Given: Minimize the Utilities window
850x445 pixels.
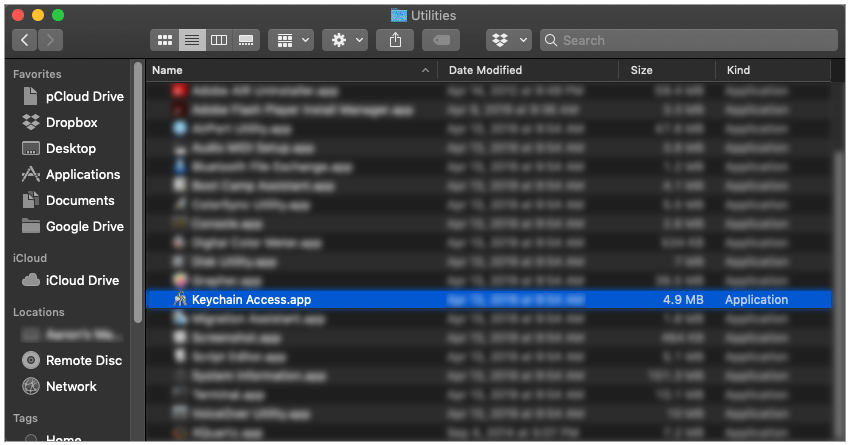Looking at the screenshot, I should coord(38,15).
